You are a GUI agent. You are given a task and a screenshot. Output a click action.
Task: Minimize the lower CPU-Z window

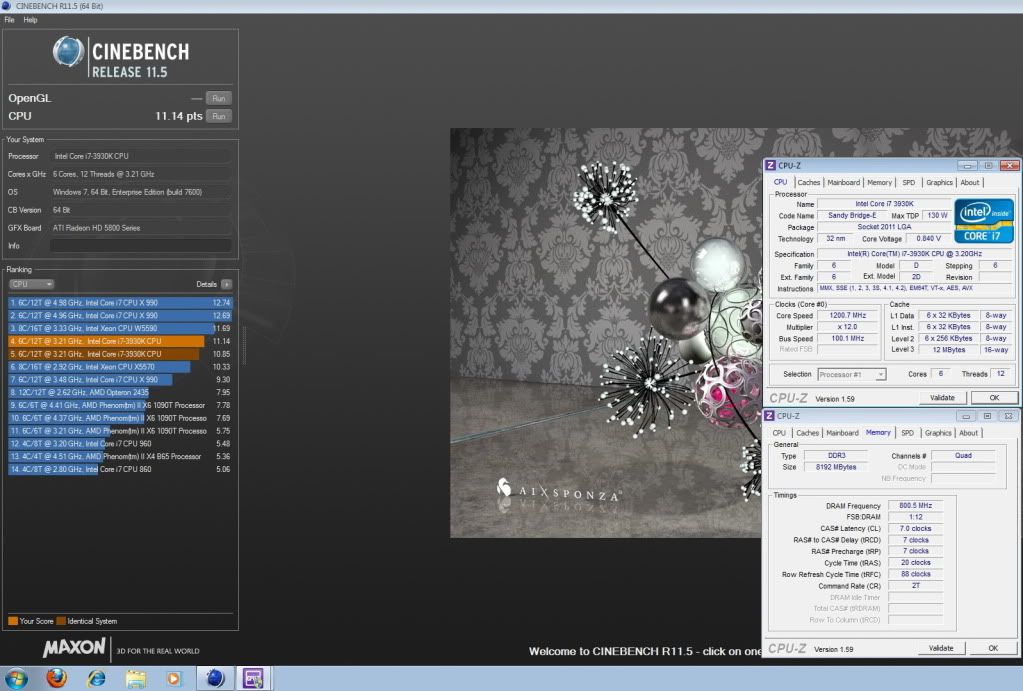[966, 416]
